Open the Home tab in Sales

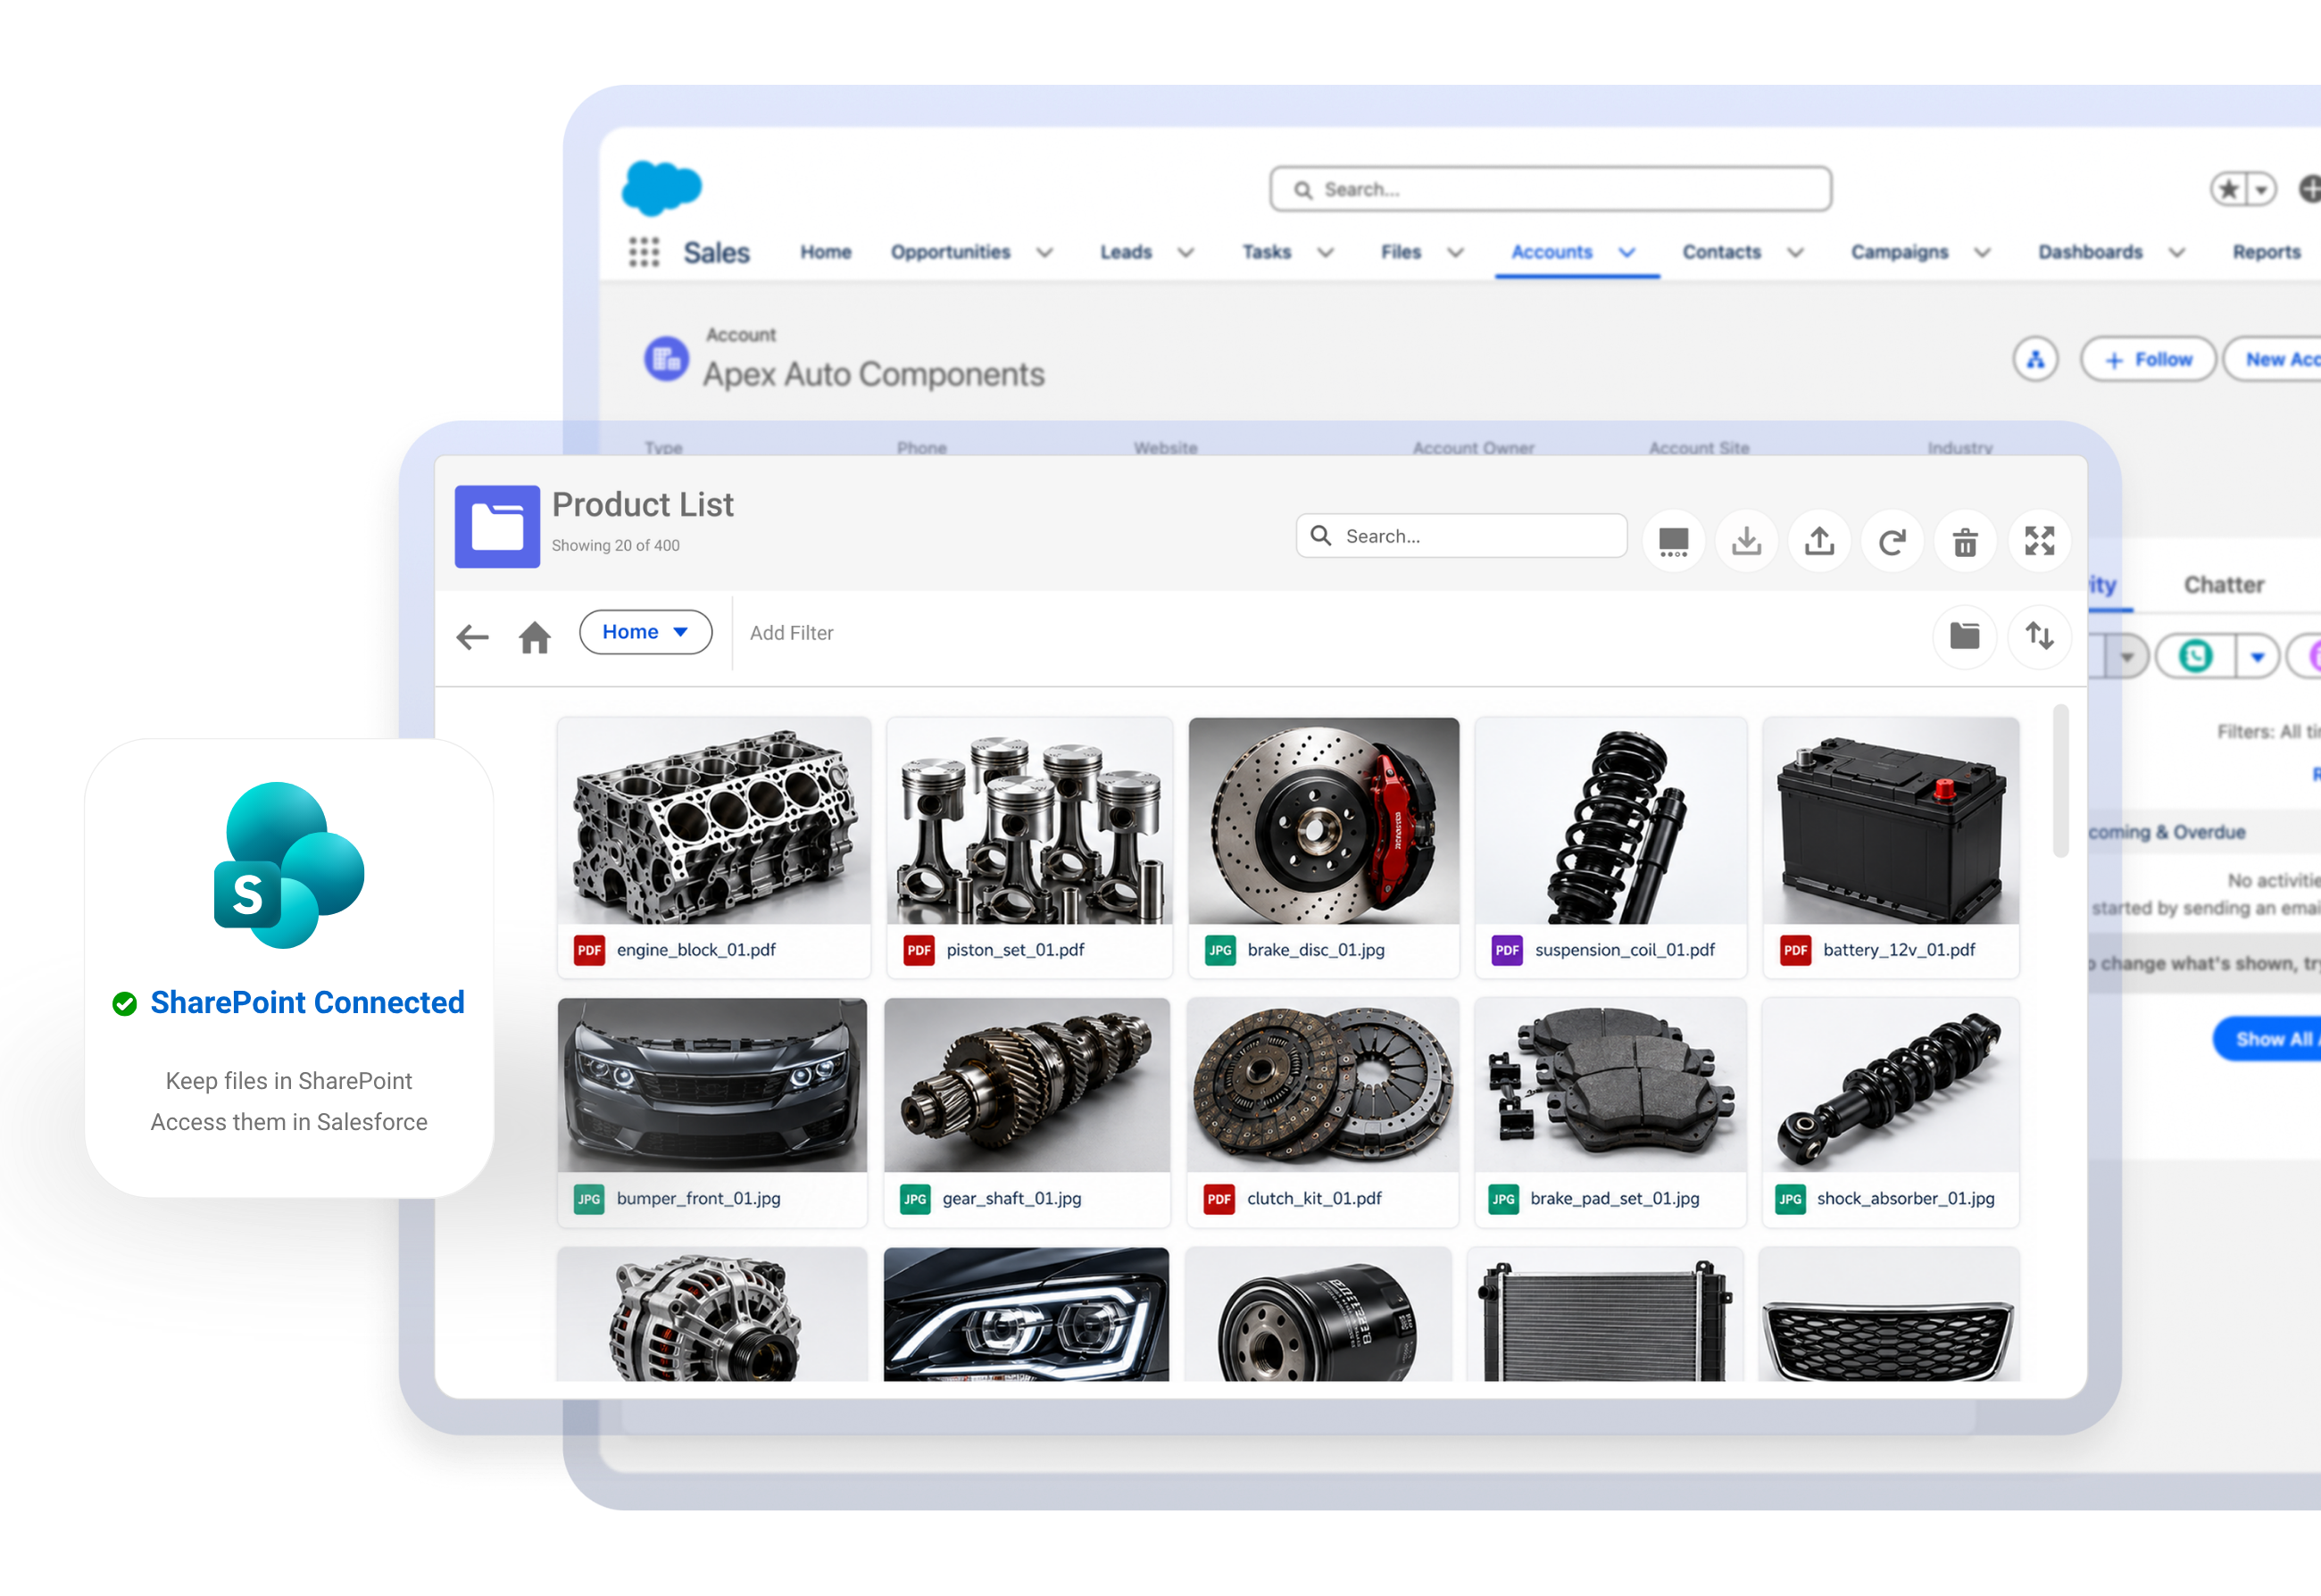coord(826,252)
